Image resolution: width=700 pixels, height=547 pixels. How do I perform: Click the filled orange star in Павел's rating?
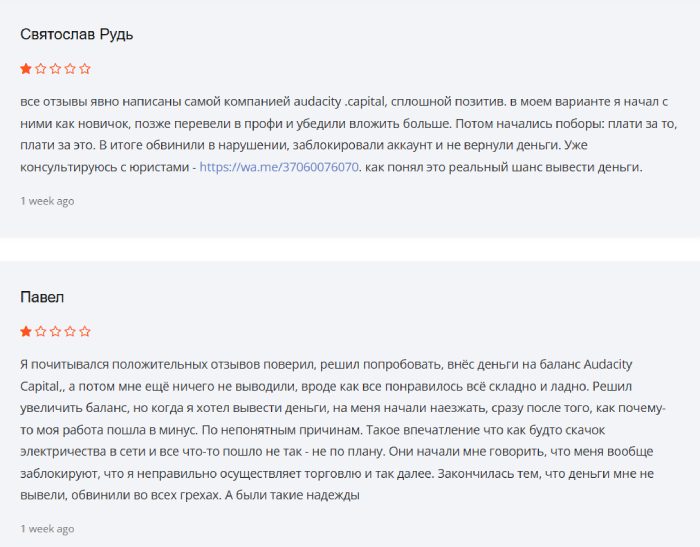tap(25, 331)
